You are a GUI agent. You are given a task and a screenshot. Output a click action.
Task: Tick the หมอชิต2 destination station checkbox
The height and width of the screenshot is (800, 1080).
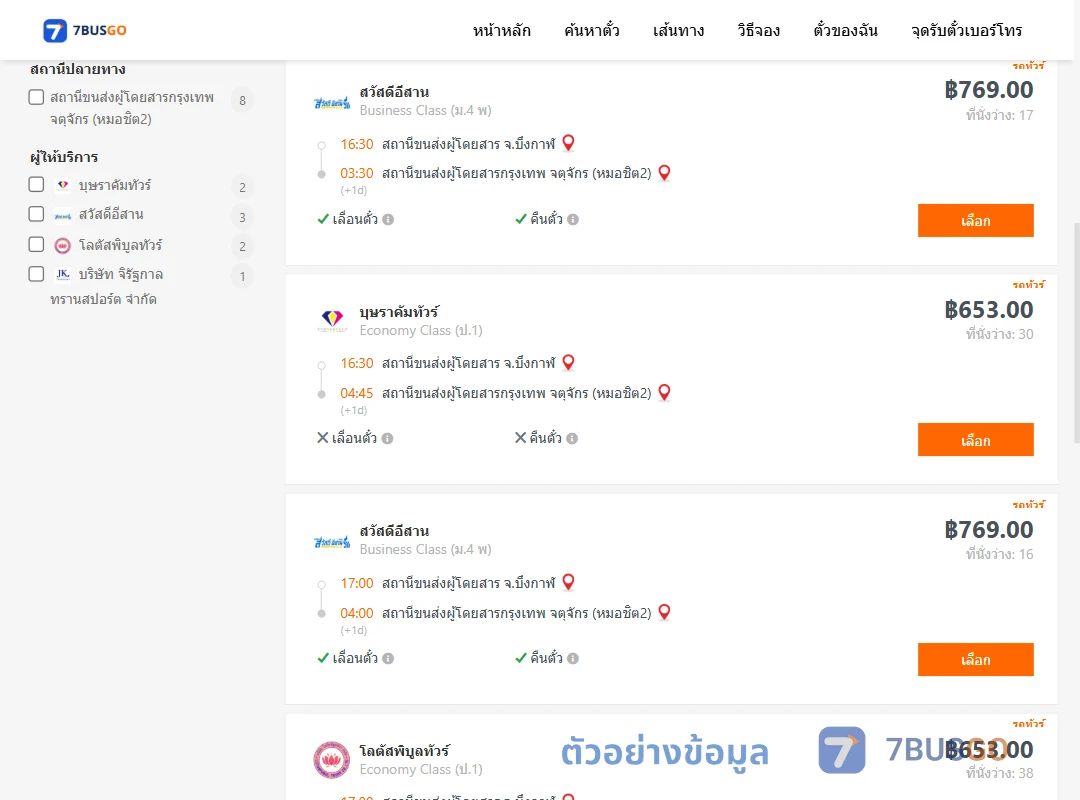tap(37, 97)
